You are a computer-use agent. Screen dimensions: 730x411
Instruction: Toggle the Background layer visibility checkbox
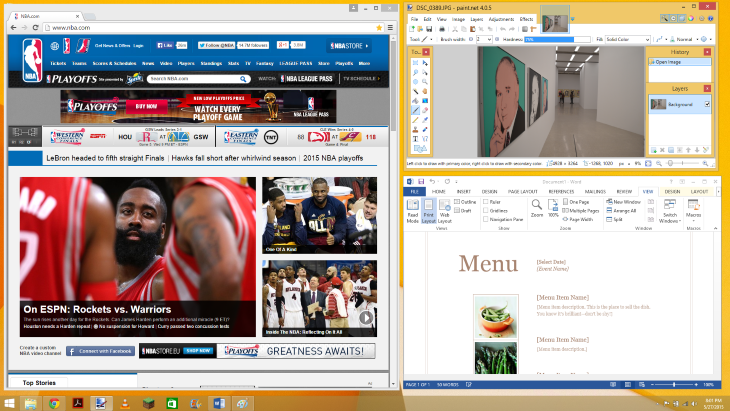coord(707,104)
